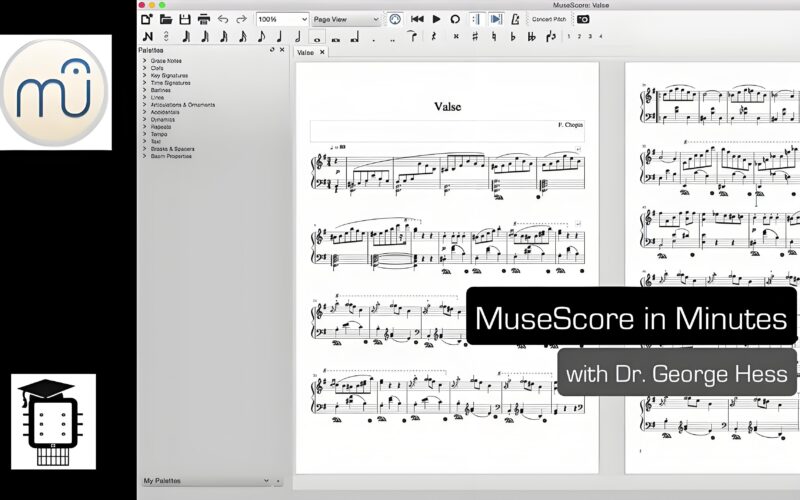Select the double whole note duration

click(336, 38)
